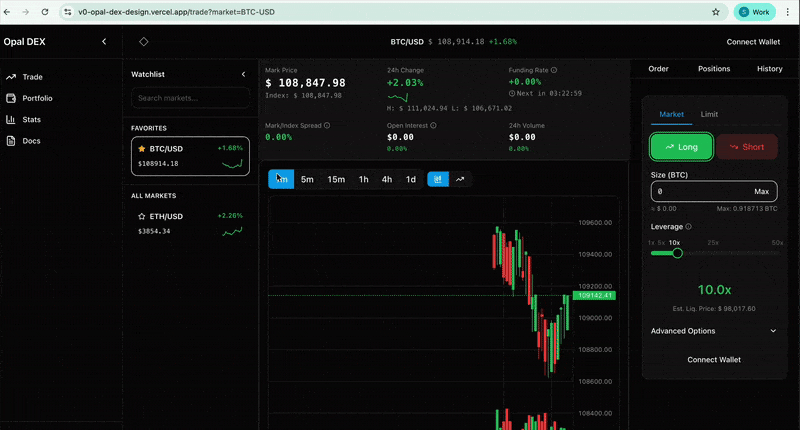Select BTC/USD favorite market card

pos(190,156)
